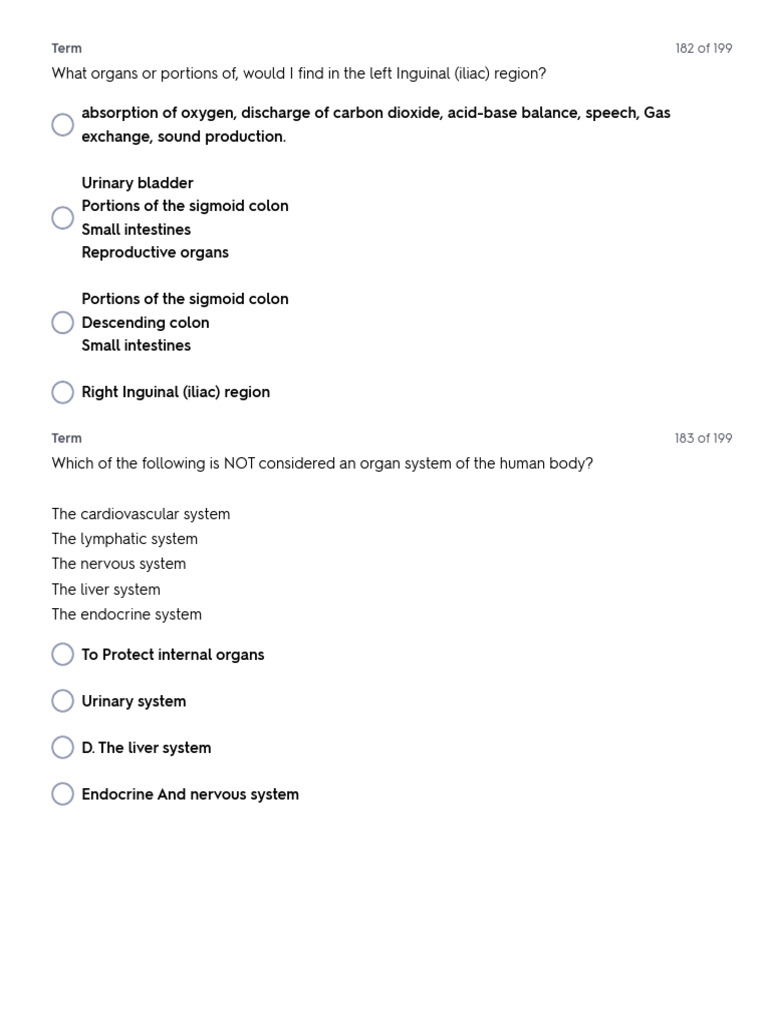Choose the Urinary system radio button
This screenshot has height=1024, width=768.
point(63,701)
